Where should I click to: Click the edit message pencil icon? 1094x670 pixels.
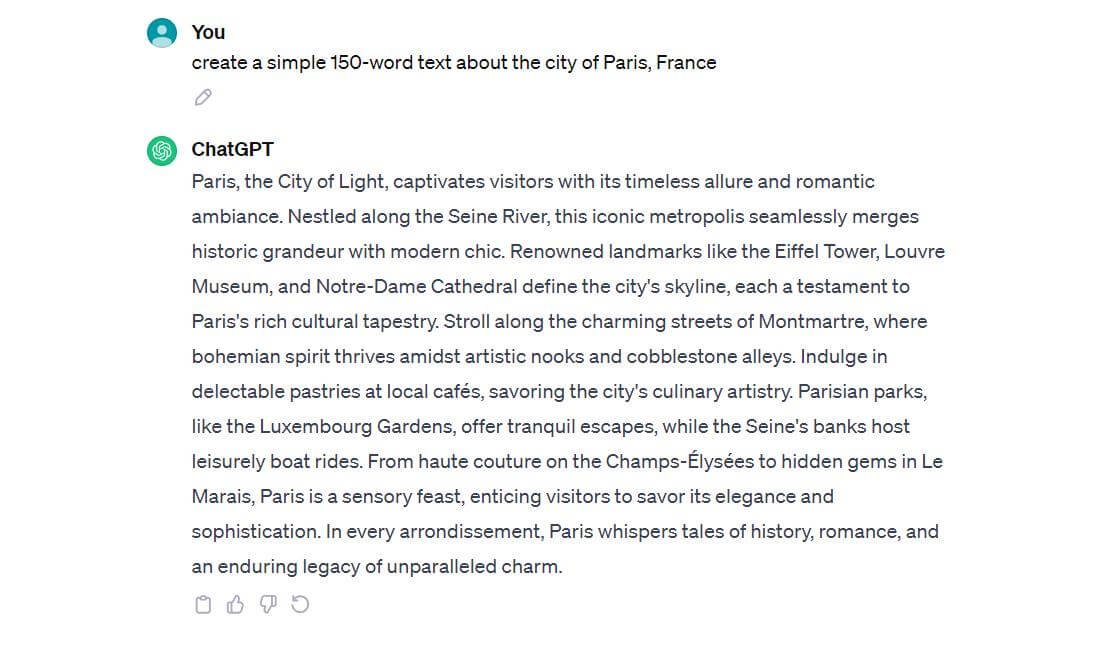(x=203, y=97)
